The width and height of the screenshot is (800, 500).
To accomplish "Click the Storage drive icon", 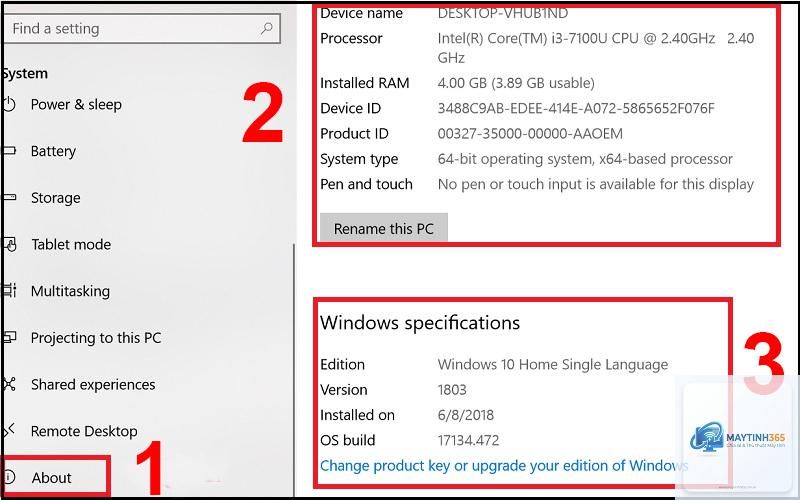I will point(9,197).
